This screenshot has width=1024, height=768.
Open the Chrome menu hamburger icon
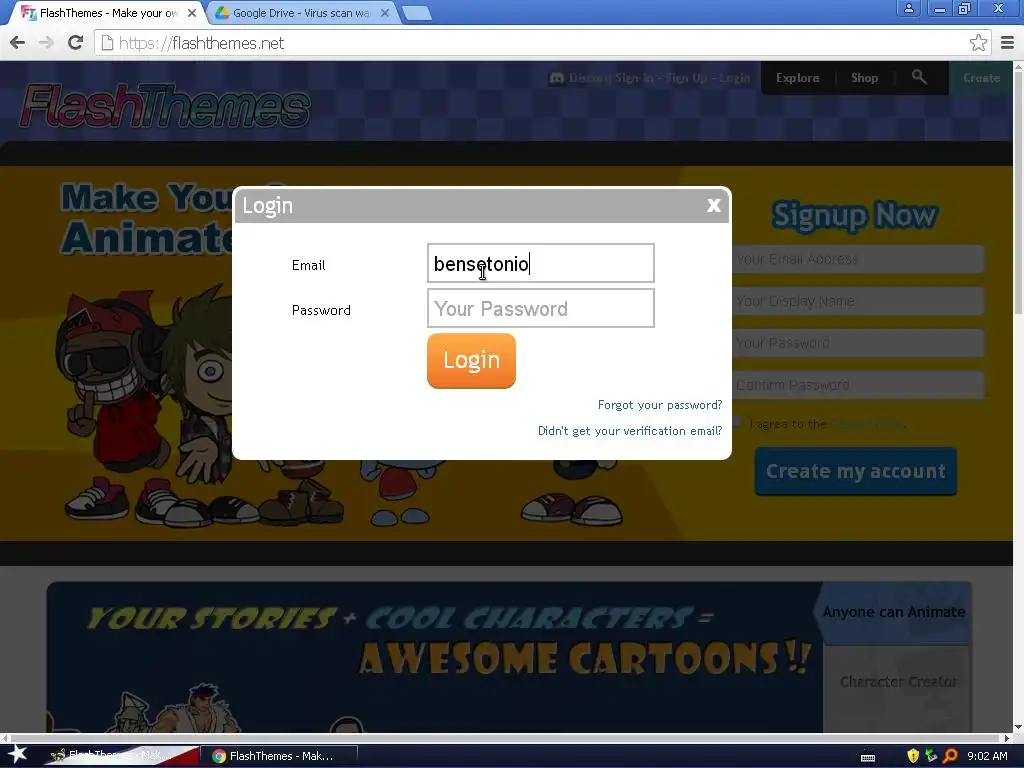[1007, 43]
